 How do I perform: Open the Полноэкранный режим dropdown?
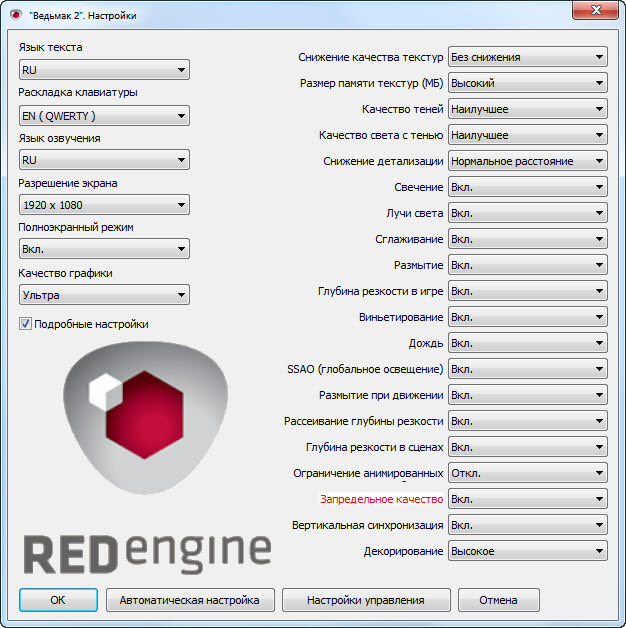click(104, 249)
